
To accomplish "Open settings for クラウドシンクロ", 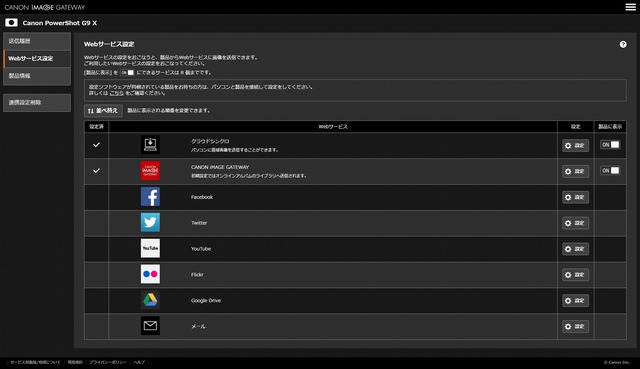I will tap(576, 145).
